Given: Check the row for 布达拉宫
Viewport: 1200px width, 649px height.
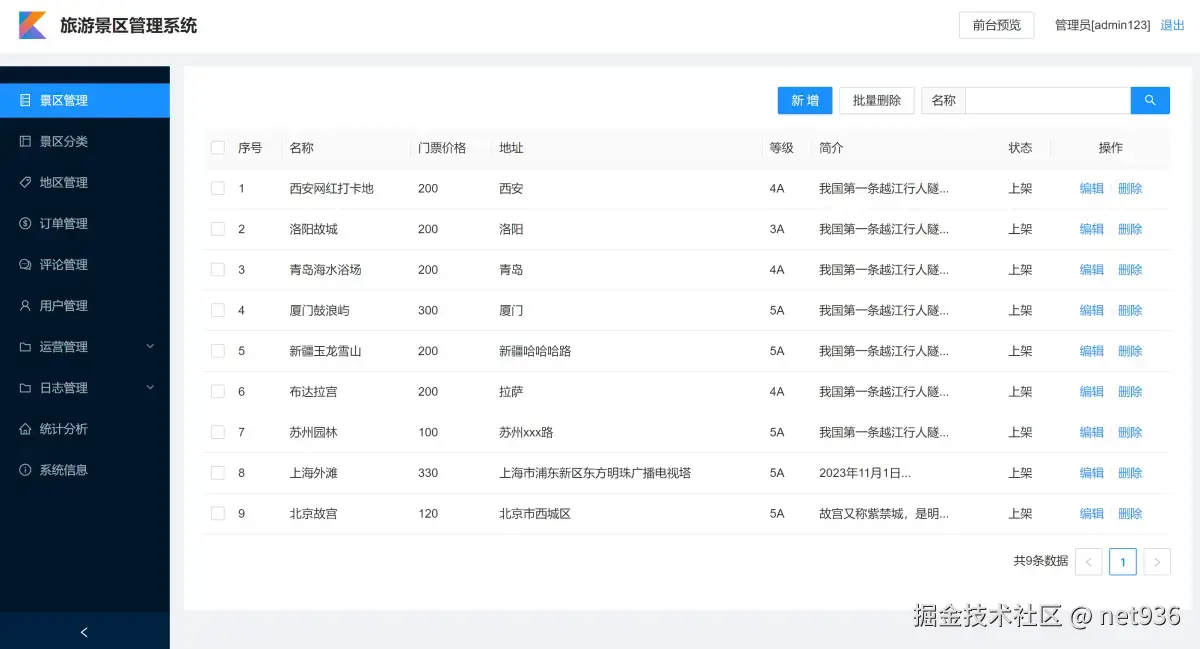Looking at the screenshot, I should 218,391.
